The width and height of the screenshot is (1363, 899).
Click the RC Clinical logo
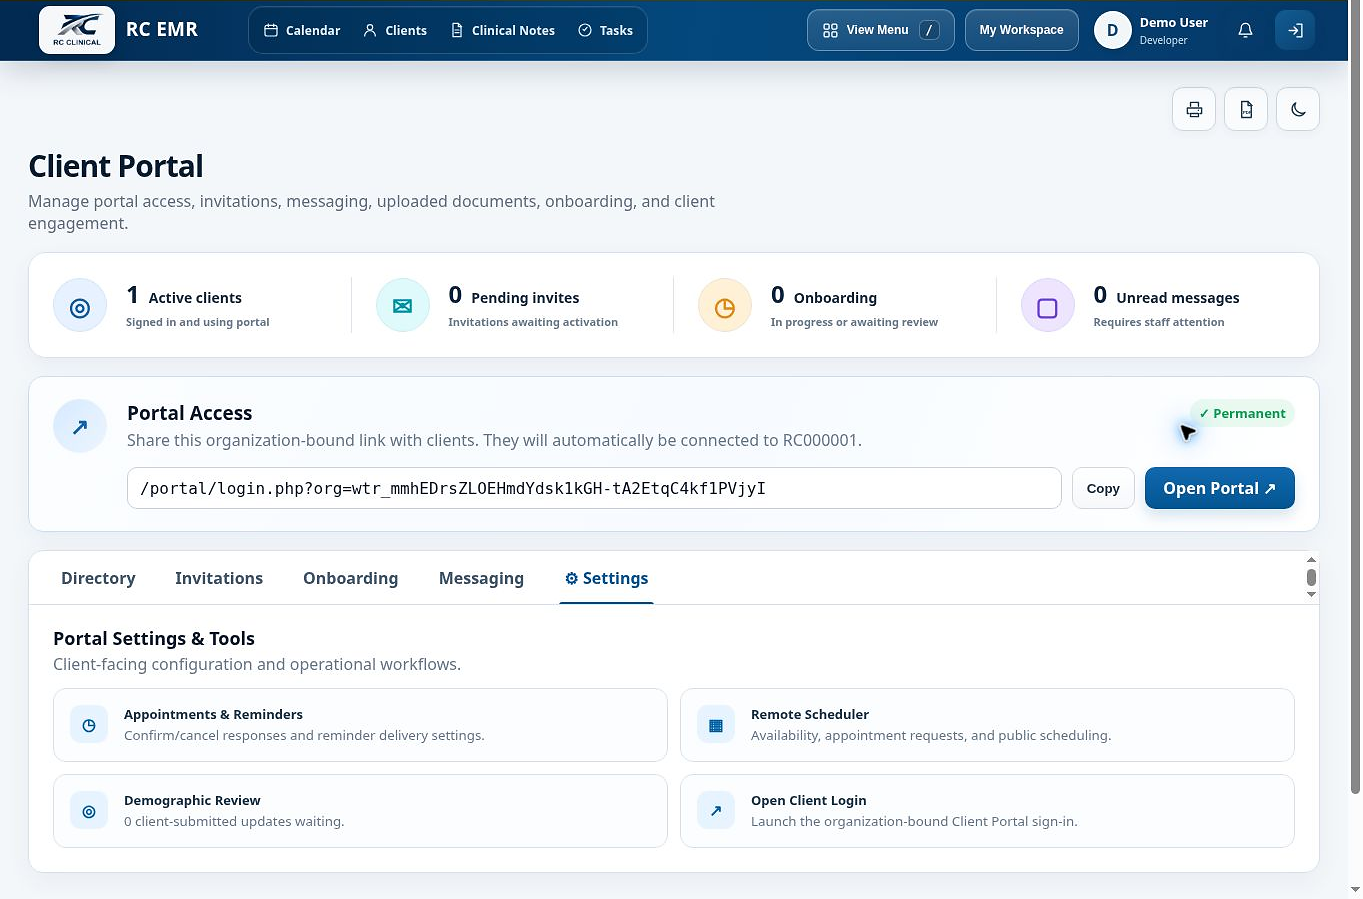[x=77, y=30]
